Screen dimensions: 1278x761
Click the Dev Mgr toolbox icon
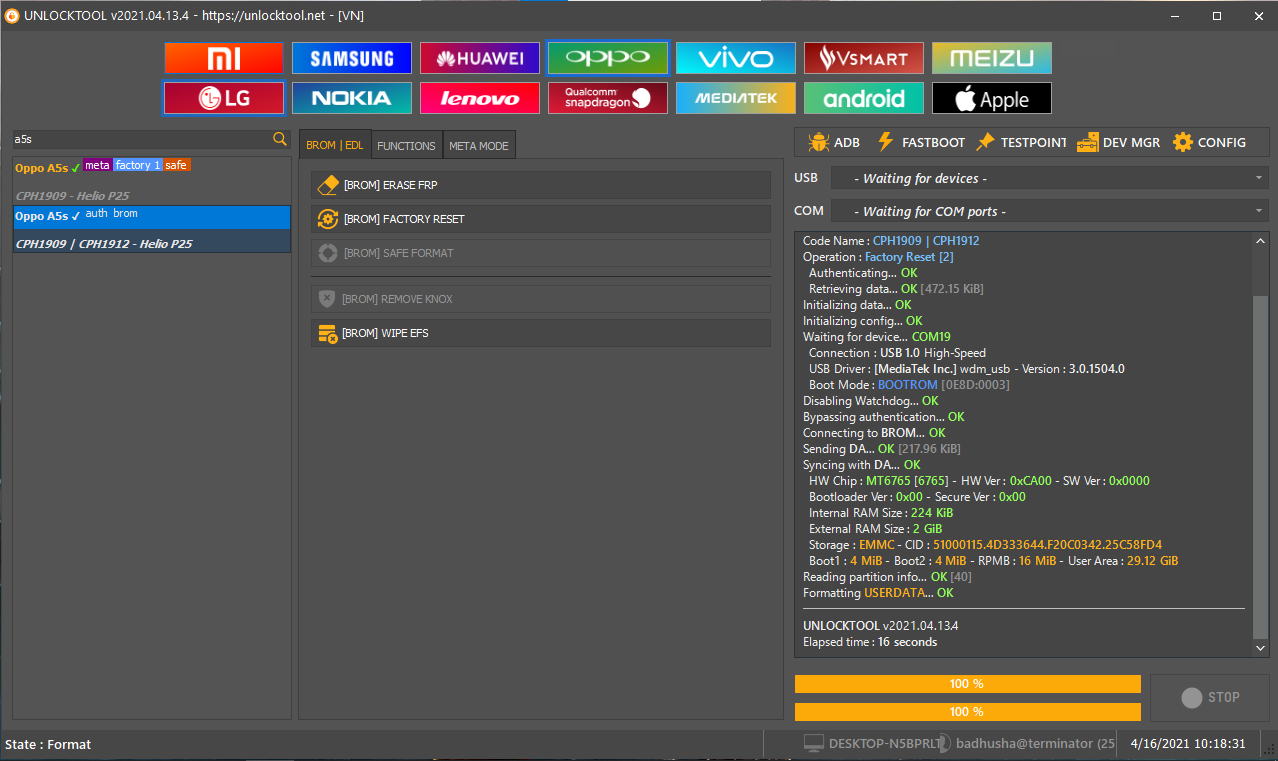click(x=1087, y=142)
